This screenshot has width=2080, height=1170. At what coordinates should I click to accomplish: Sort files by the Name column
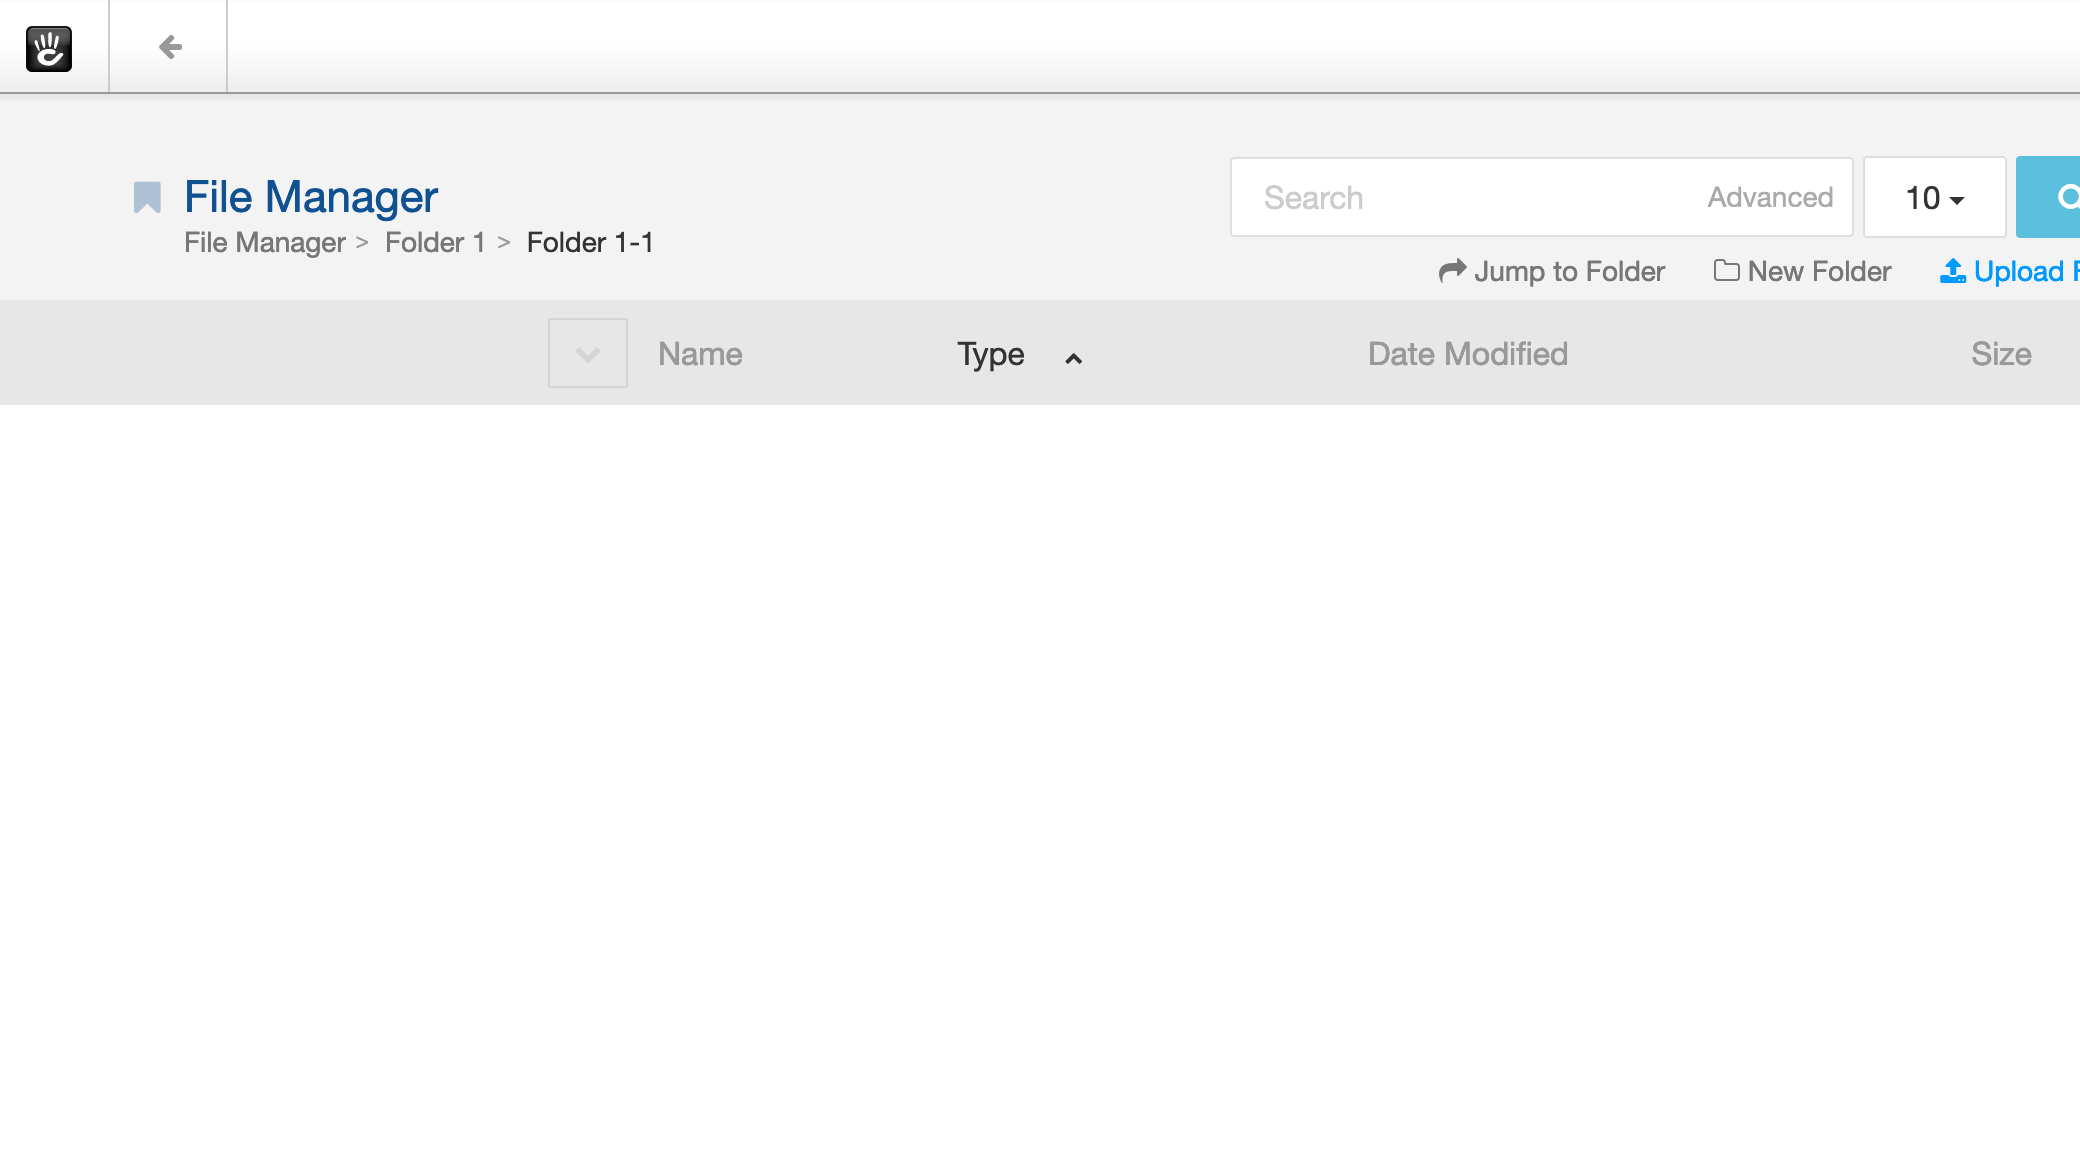coord(699,353)
